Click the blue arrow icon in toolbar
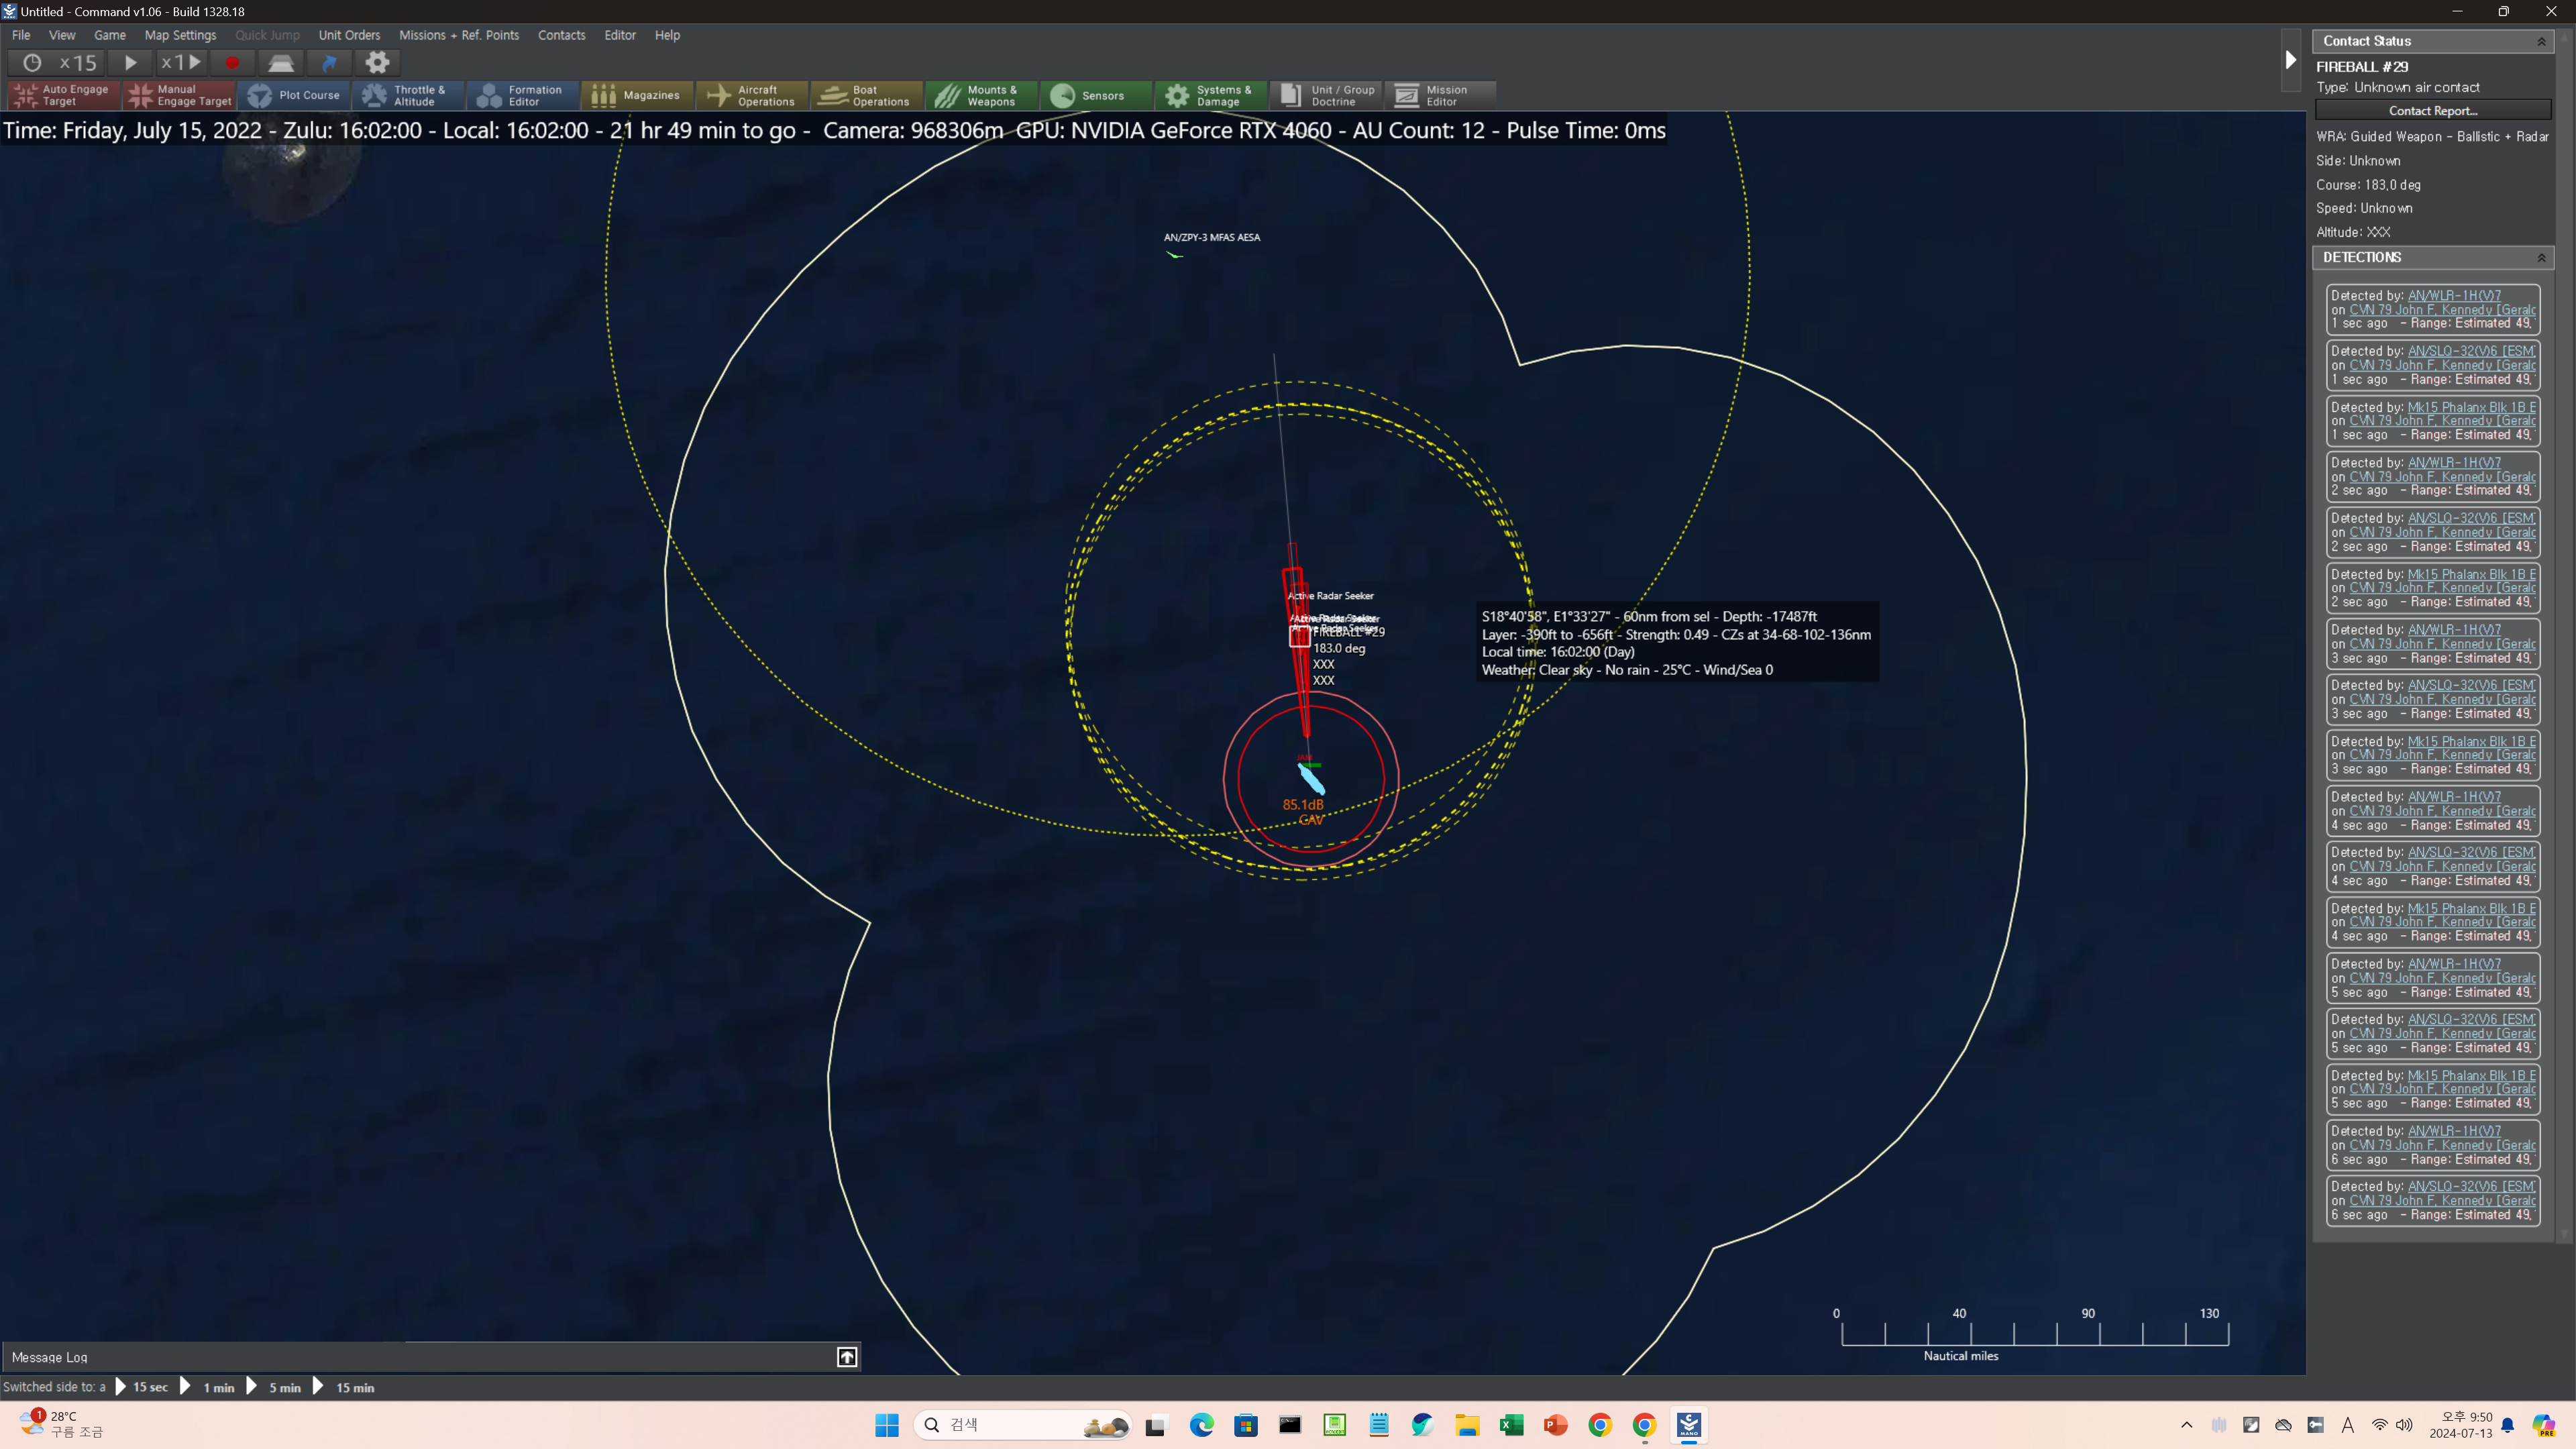Screen dimensions: 2576x1449 (x=329, y=63)
